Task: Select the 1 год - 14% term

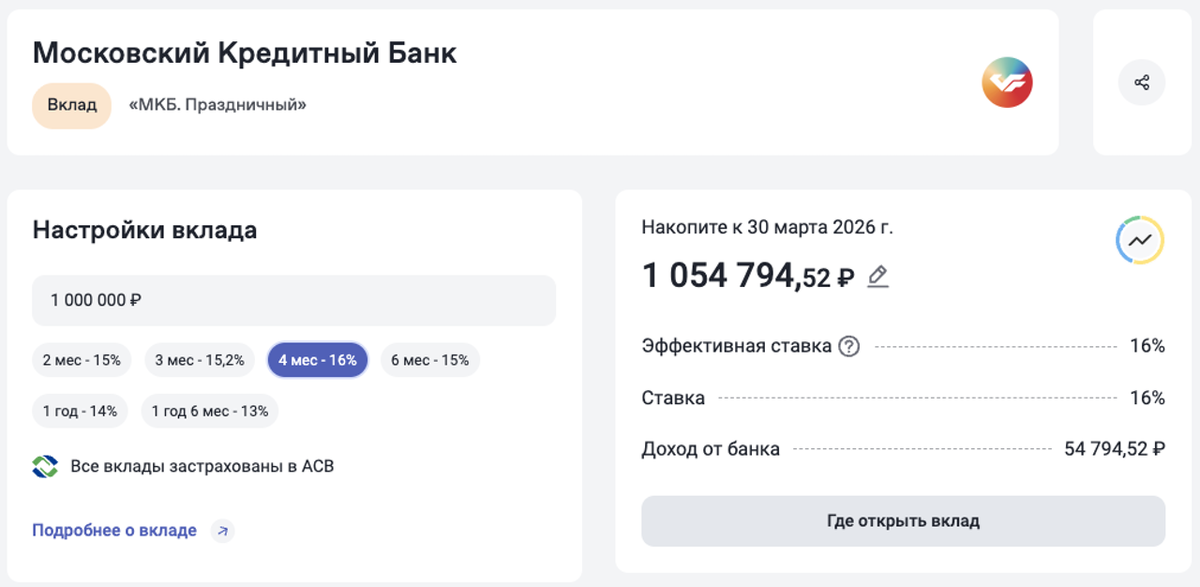Action: click(x=79, y=410)
